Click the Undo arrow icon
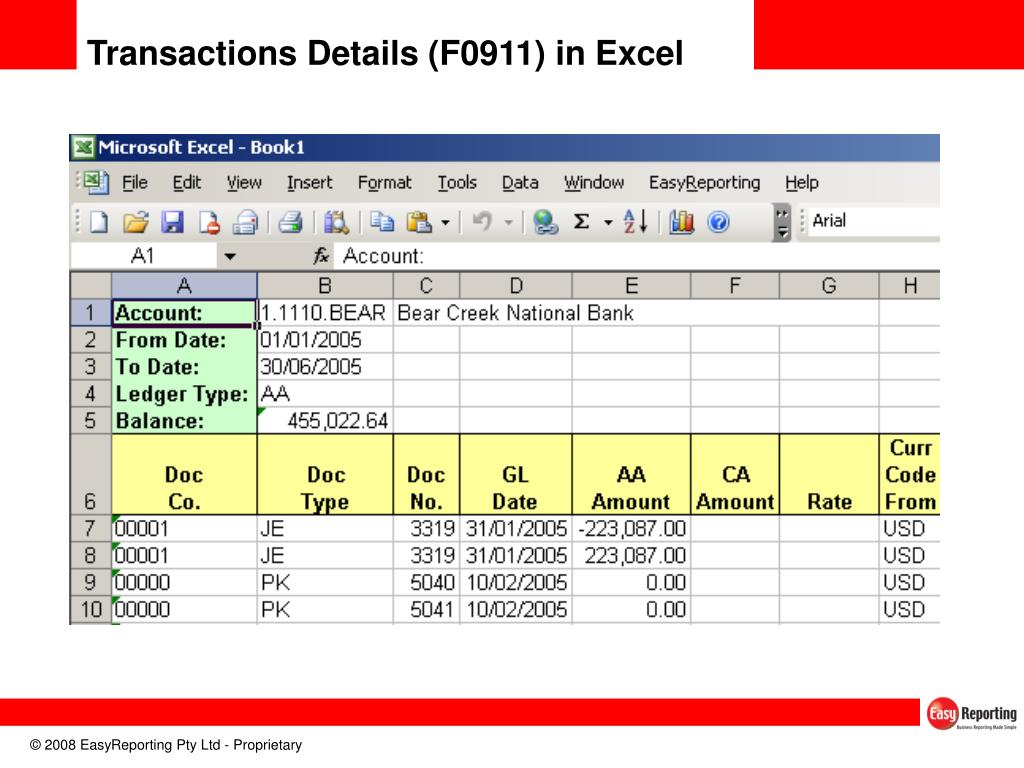Screen dimensions: 1024x768 point(482,222)
